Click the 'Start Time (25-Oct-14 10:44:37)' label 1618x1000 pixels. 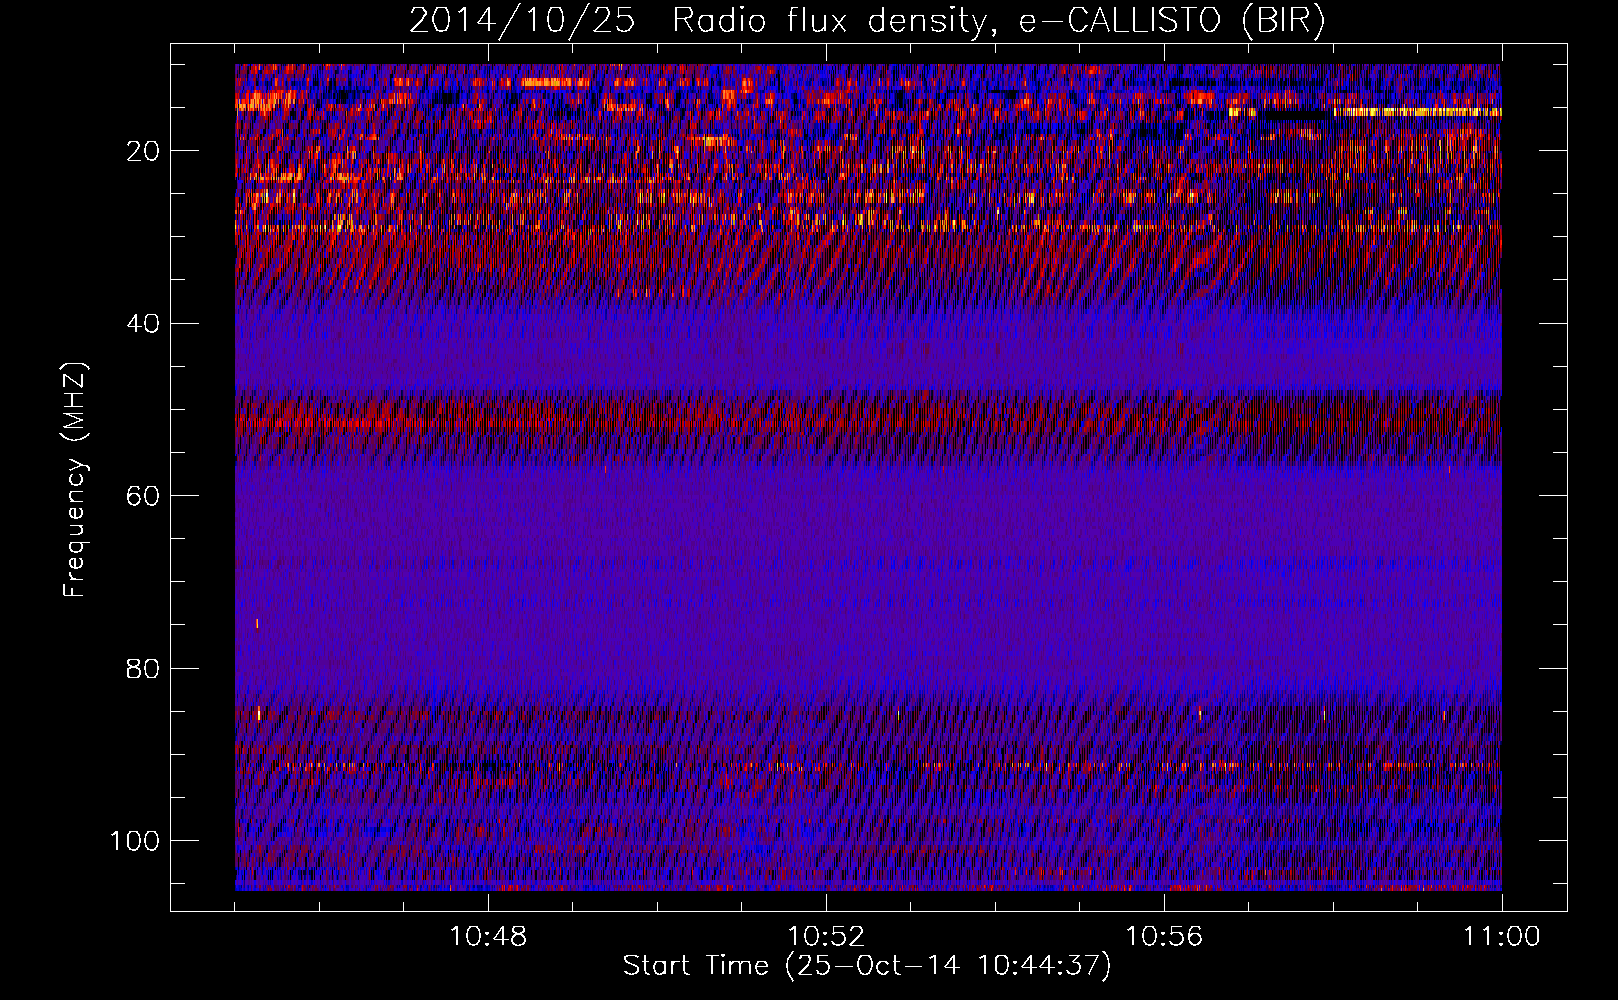coord(867,966)
